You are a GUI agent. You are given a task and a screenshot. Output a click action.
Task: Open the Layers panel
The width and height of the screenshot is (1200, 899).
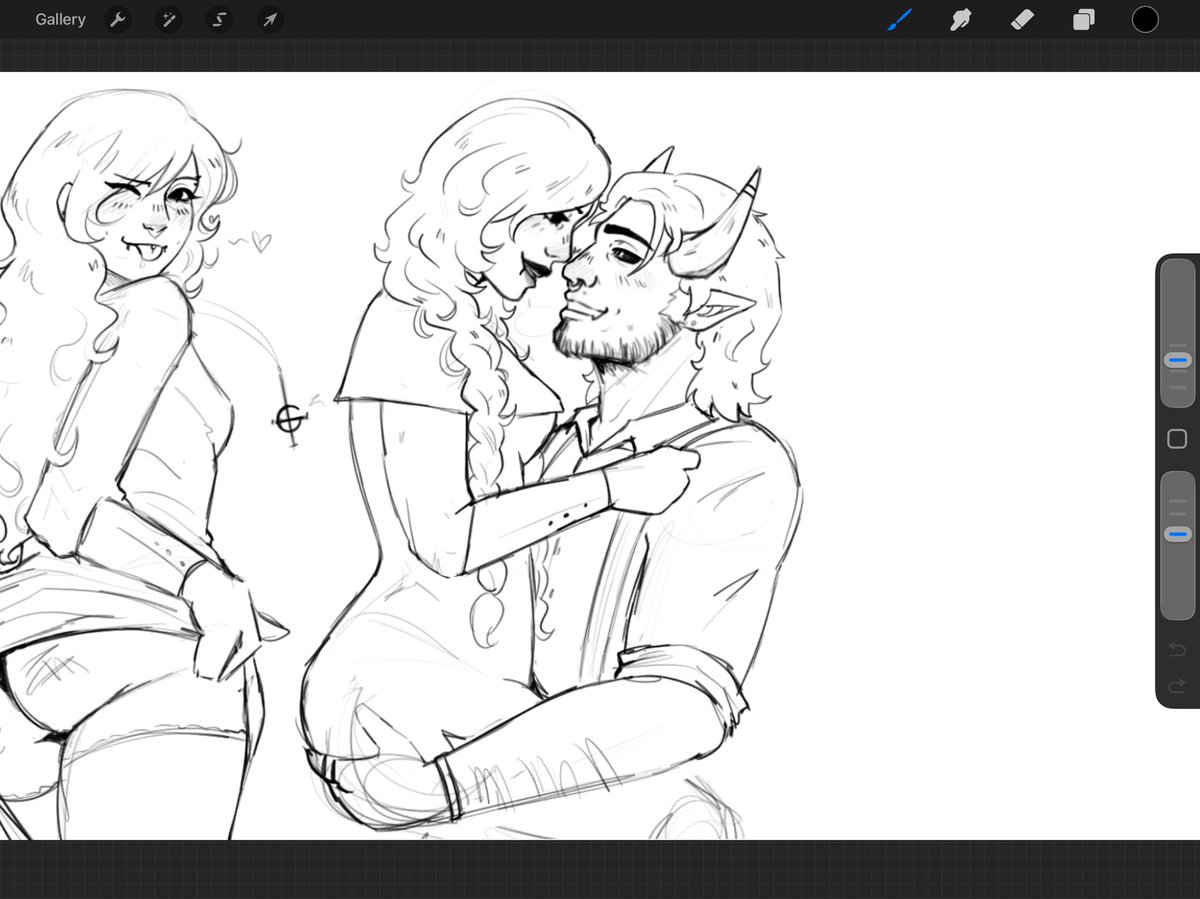pos(1084,19)
